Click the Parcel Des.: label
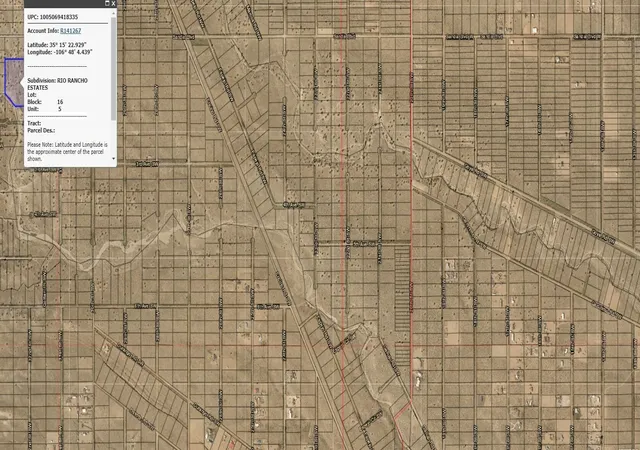Screen dimensions: 640x450 coord(41,131)
